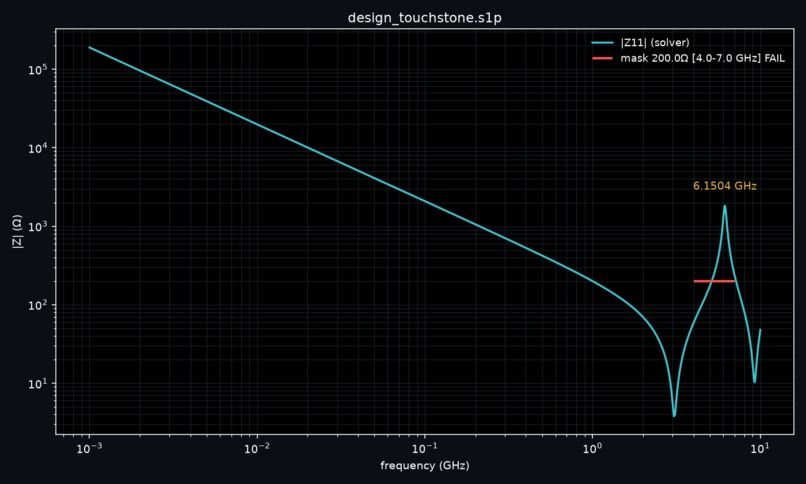
Task: Click the 10^-3 x-axis tick label
Action: [89, 448]
